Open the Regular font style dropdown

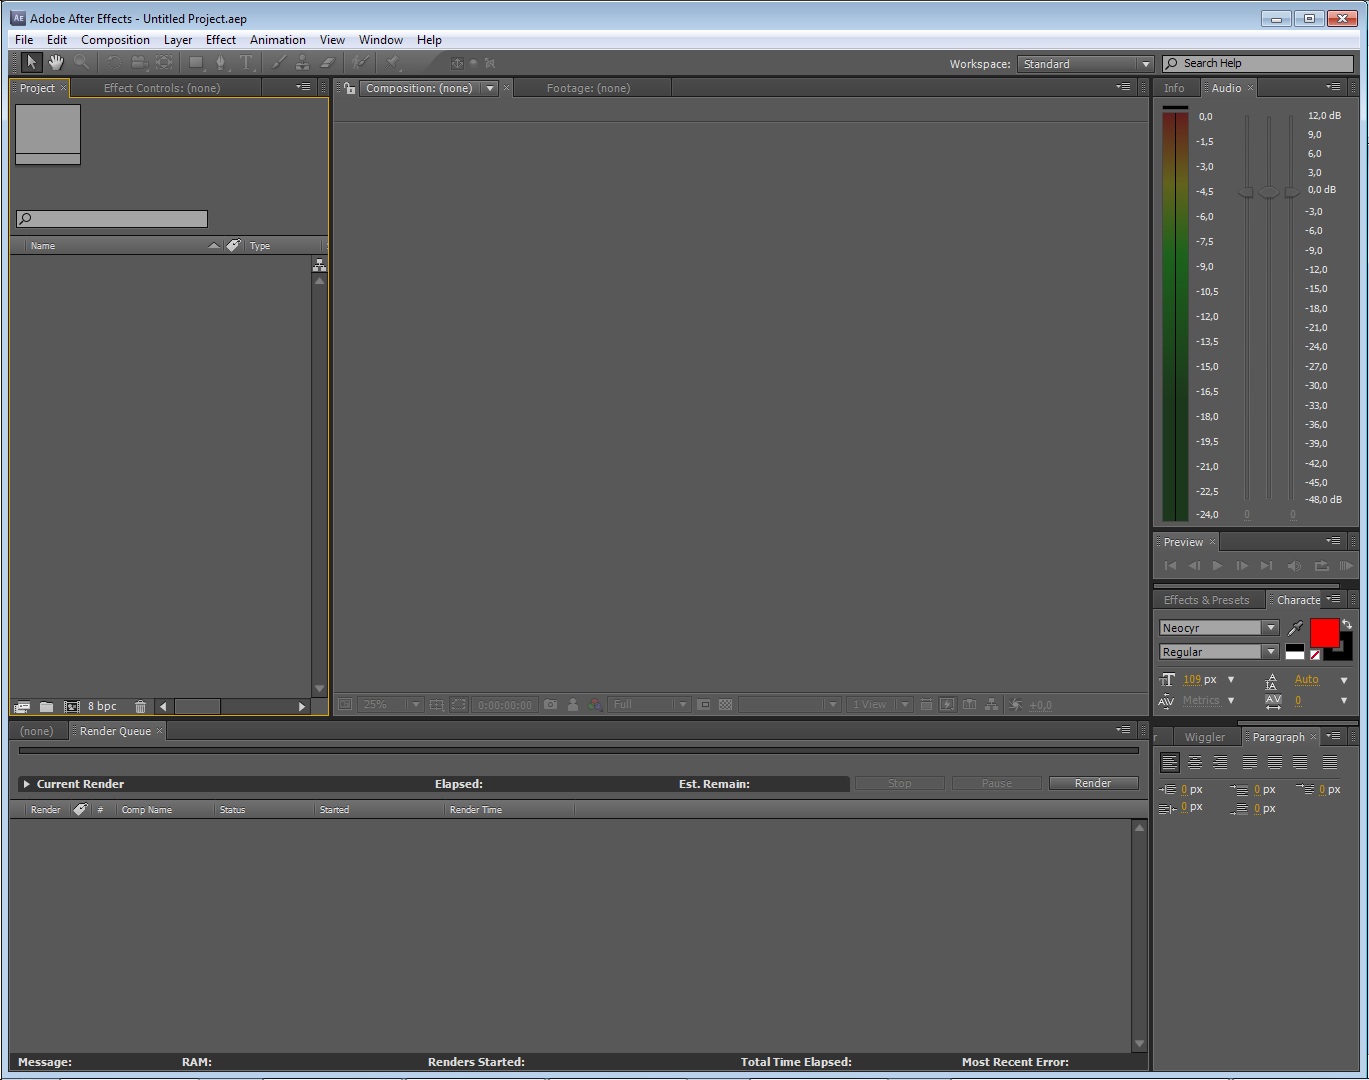[x=1219, y=652]
